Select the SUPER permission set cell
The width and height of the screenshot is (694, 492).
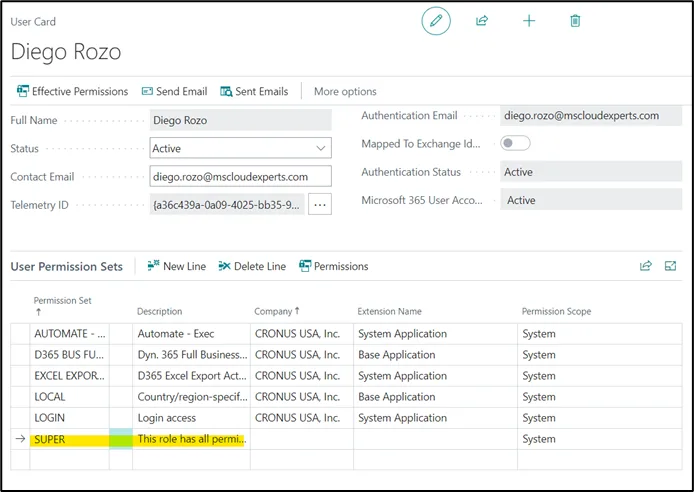pyautogui.click(x=69, y=439)
